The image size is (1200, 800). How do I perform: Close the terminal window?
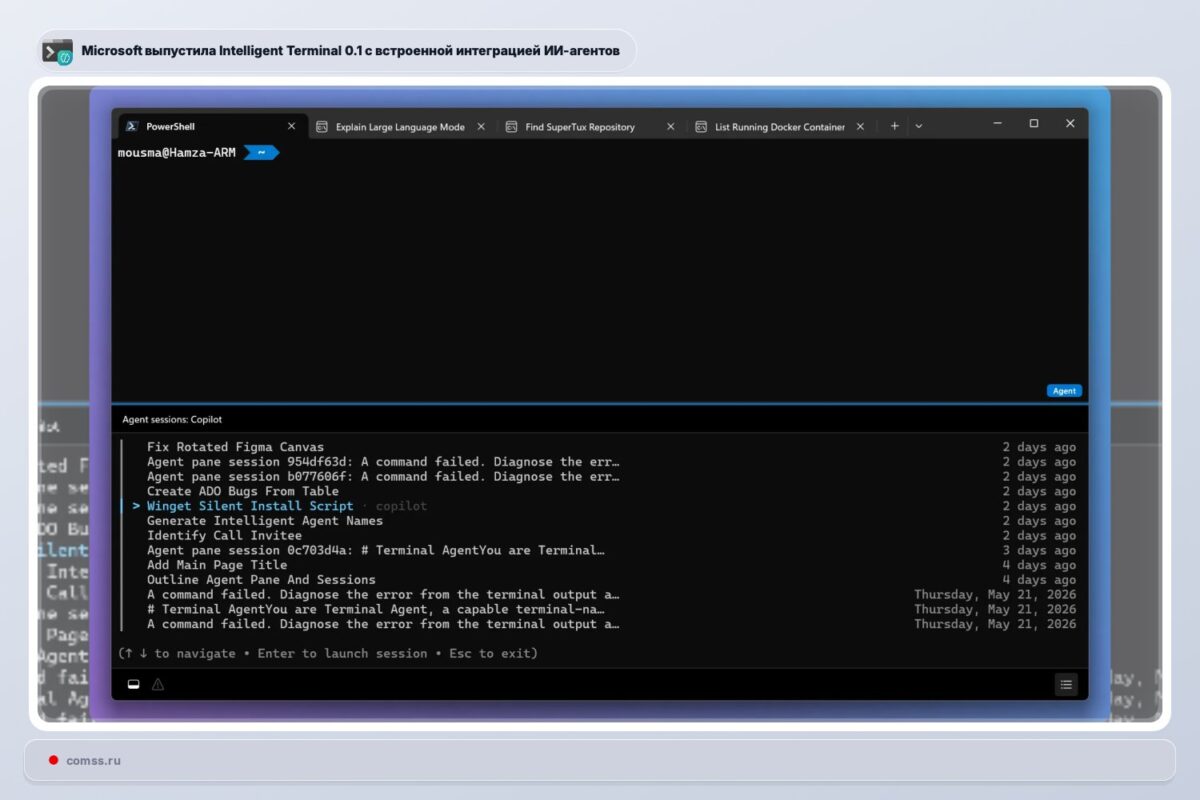point(1070,123)
